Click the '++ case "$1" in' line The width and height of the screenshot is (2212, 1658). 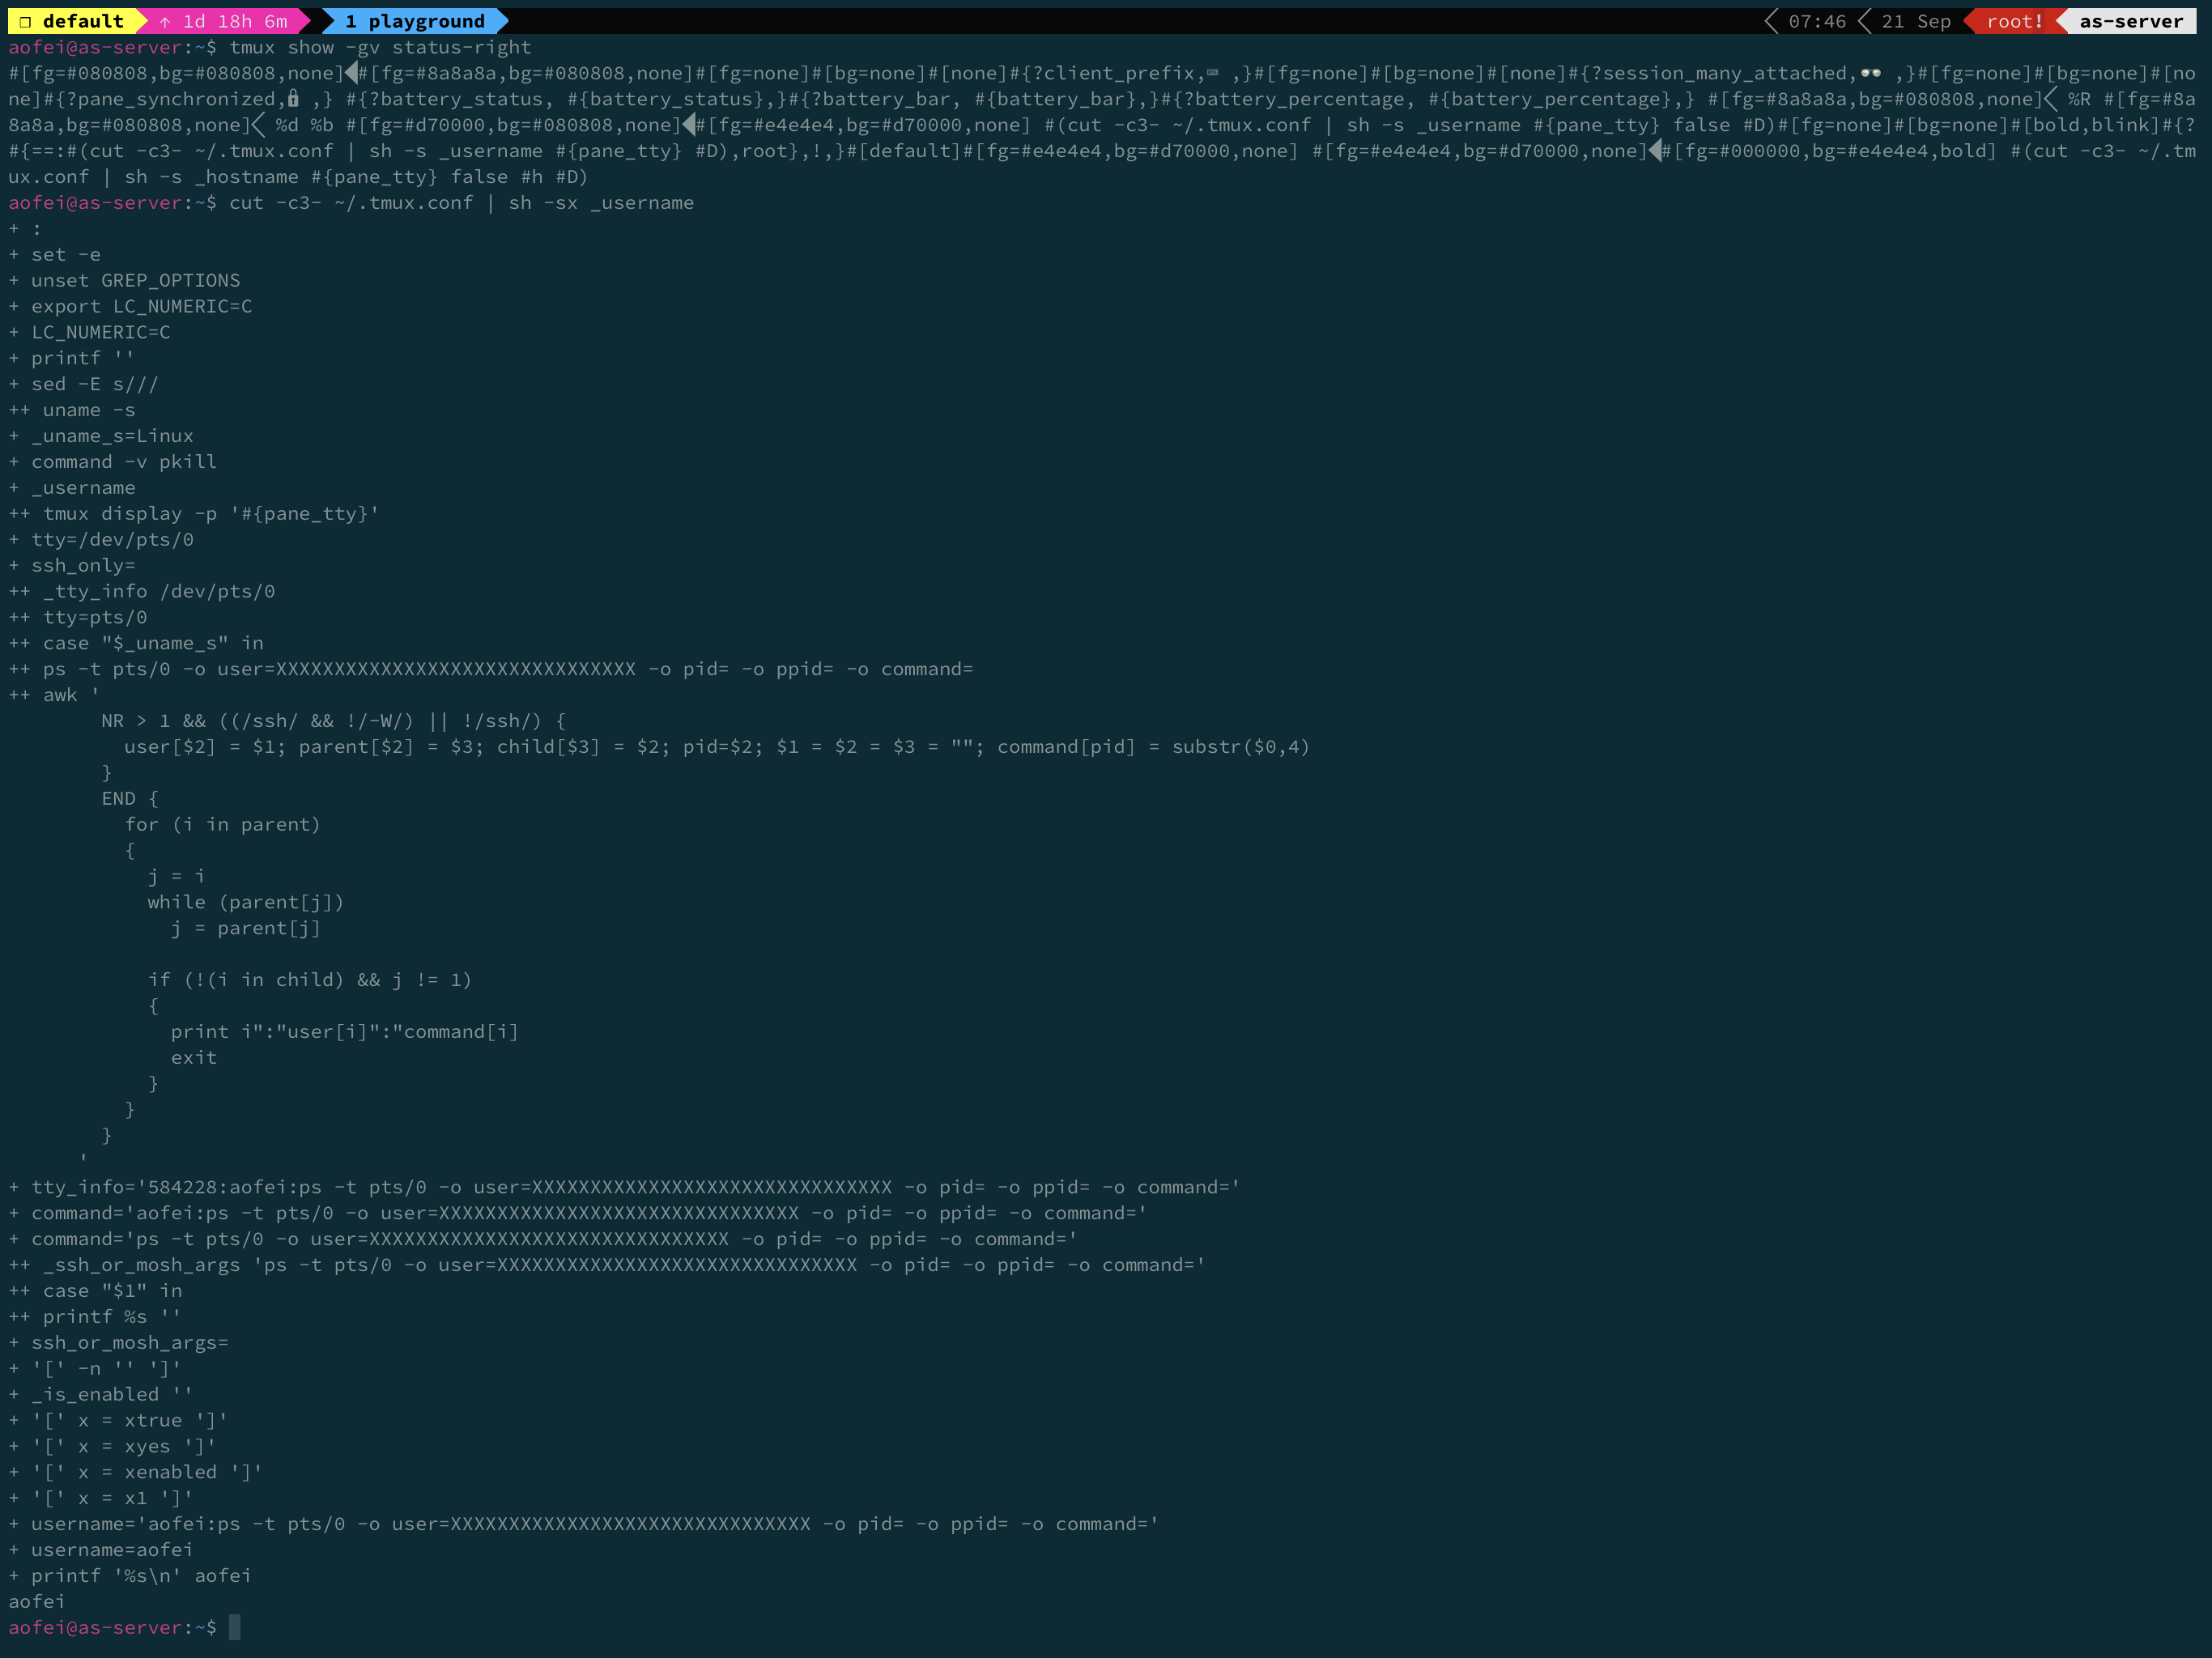coord(95,1292)
